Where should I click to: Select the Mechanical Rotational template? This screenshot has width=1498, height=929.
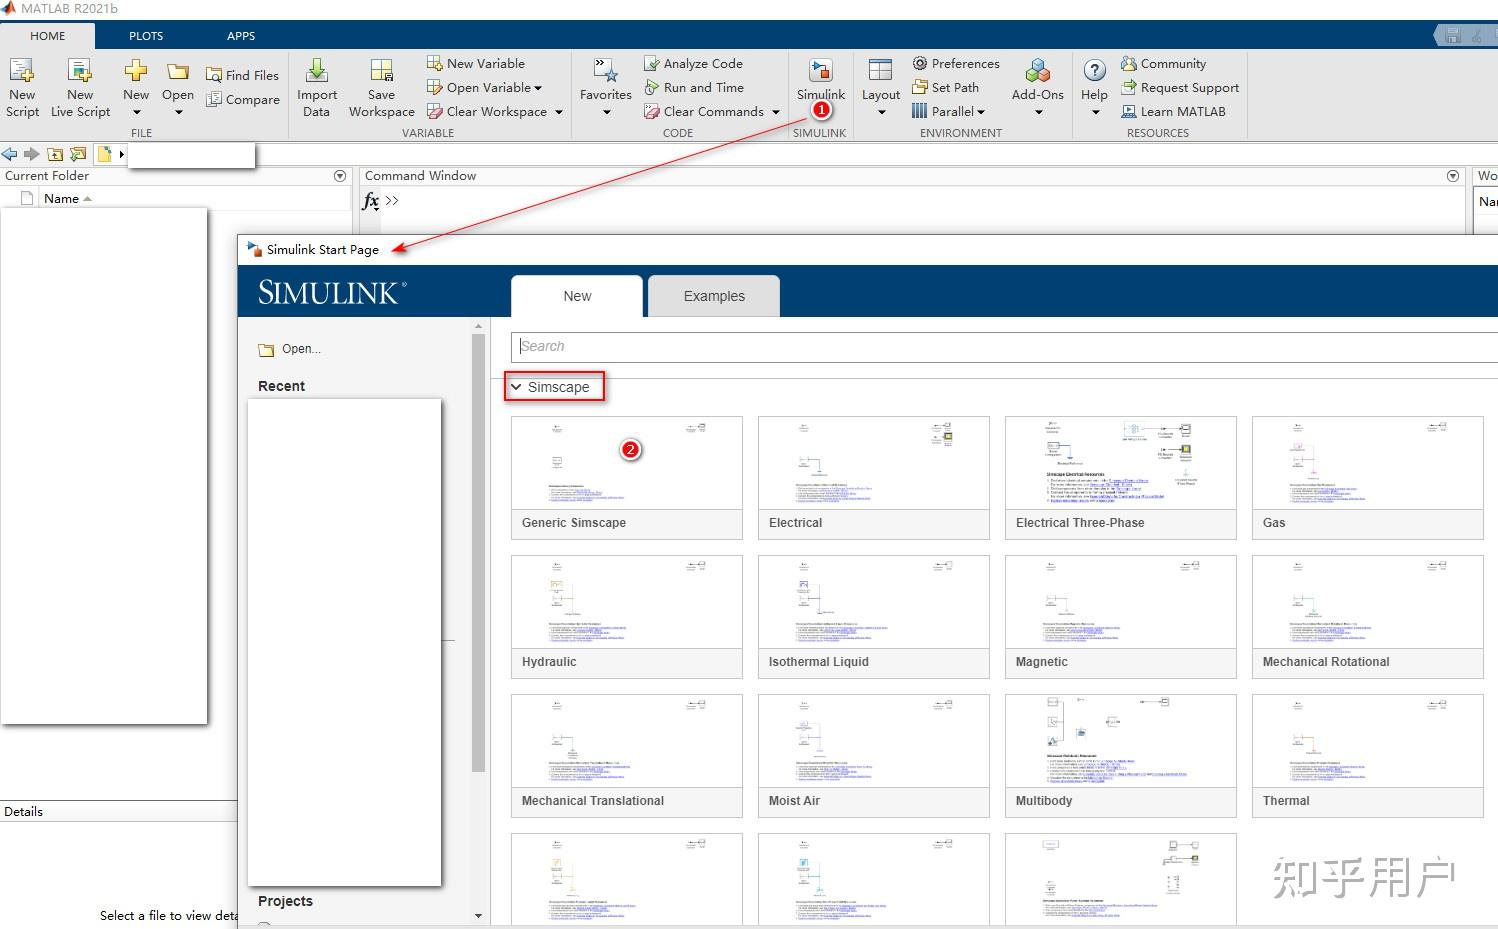point(1368,617)
